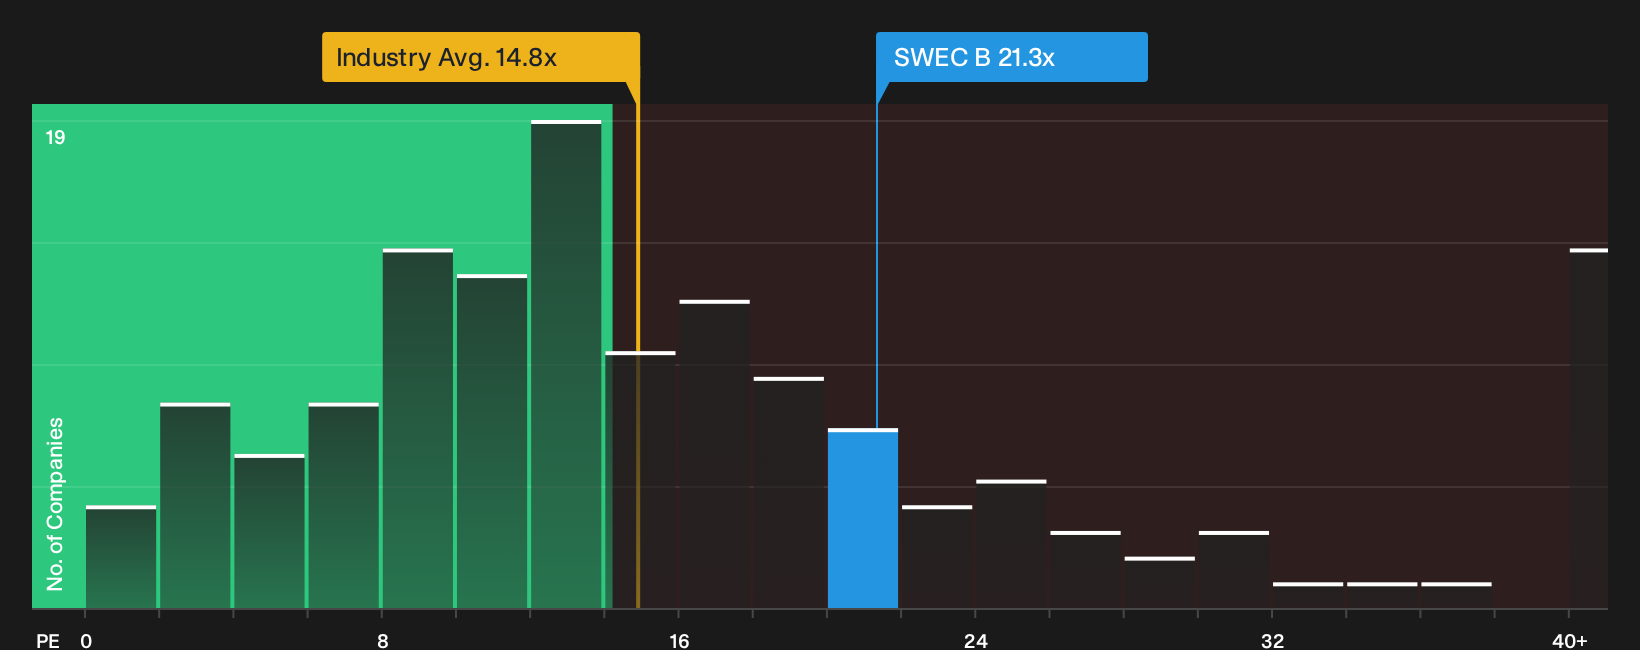Click the y-axis value 19
Image resolution: width=1640 pixels, height=650 pixels.
tap(55, 138)
